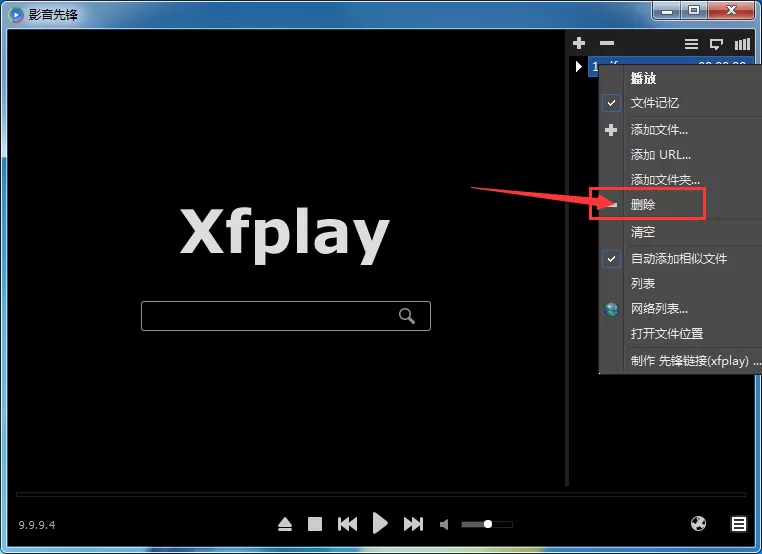Image resolution: width=762 pixels, height=554 pixels.
Task: Minimize the 影音先锋 window
Action: (x=667, y=11)
